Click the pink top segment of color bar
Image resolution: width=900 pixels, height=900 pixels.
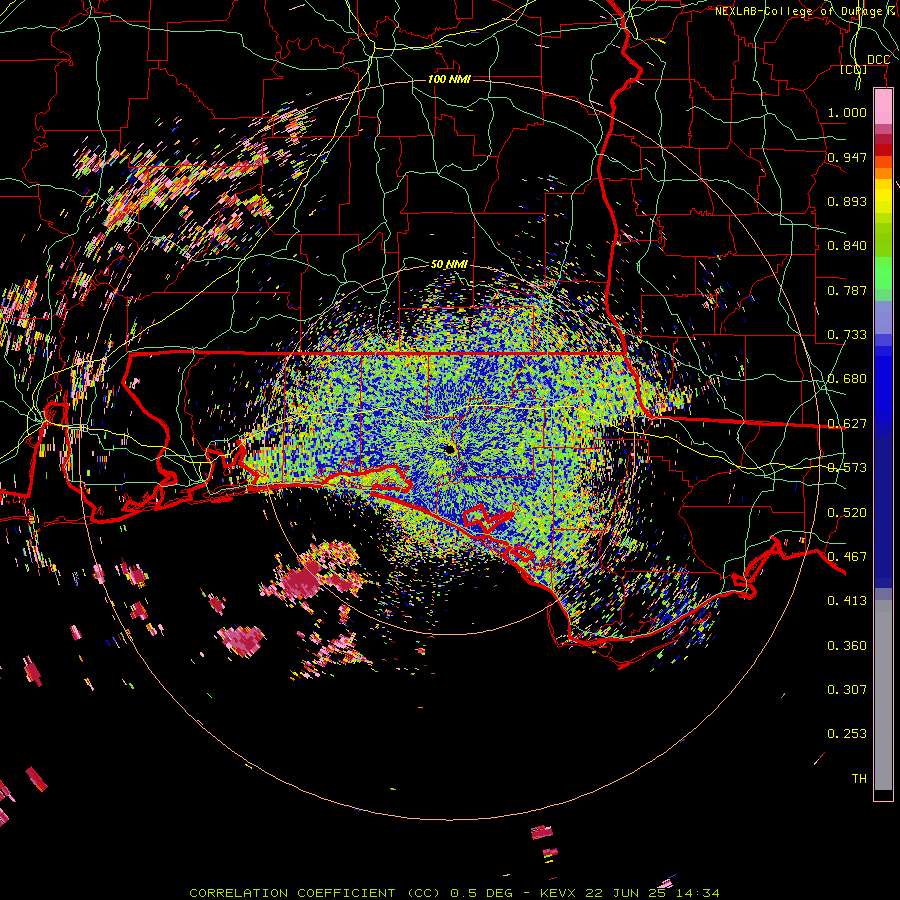[883, 107]
